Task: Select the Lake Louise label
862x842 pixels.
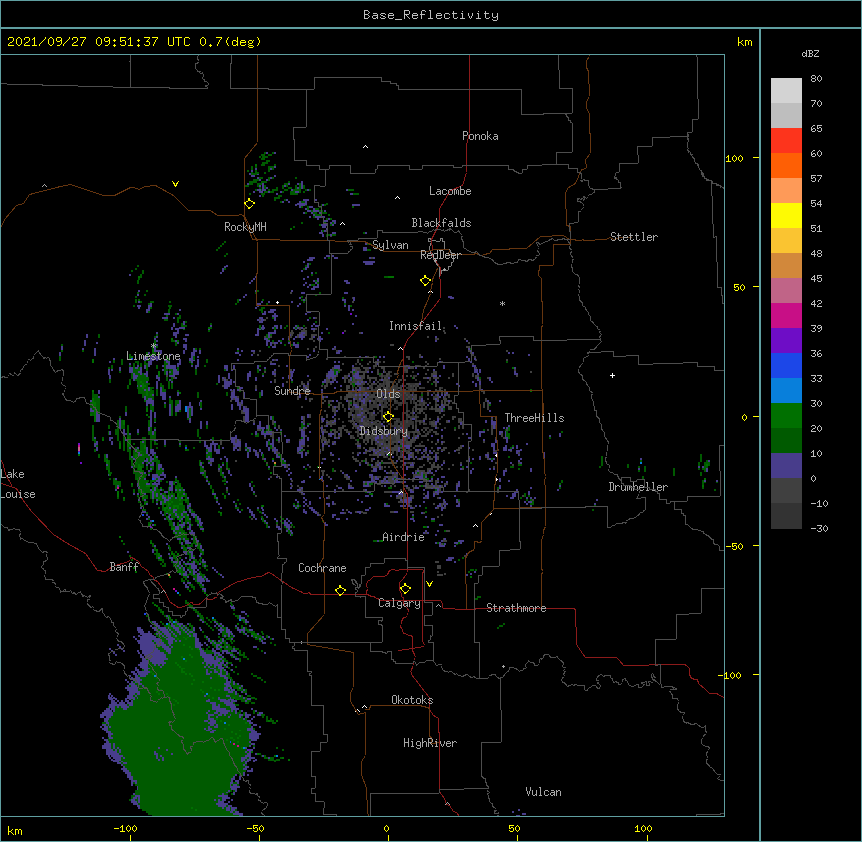Action: 18,484
